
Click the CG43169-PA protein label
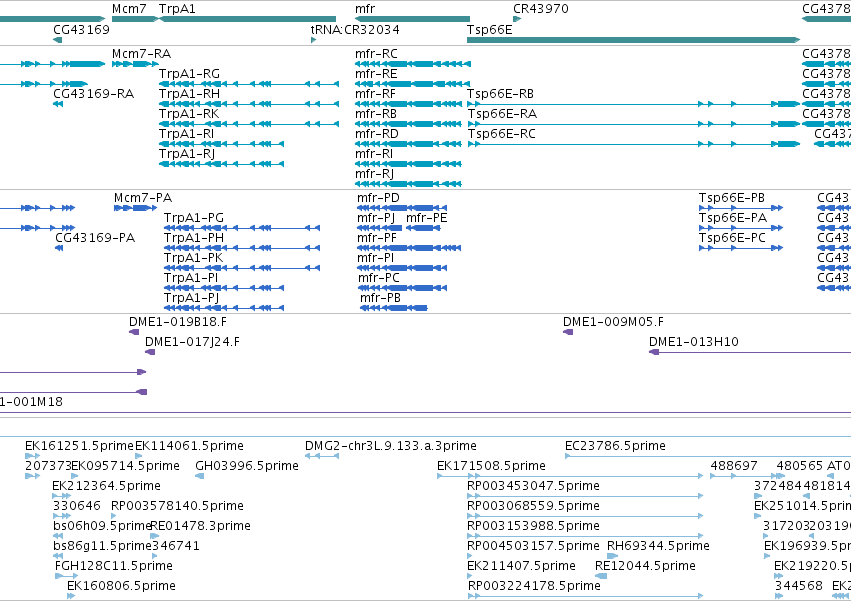click(x=95, y=238)
